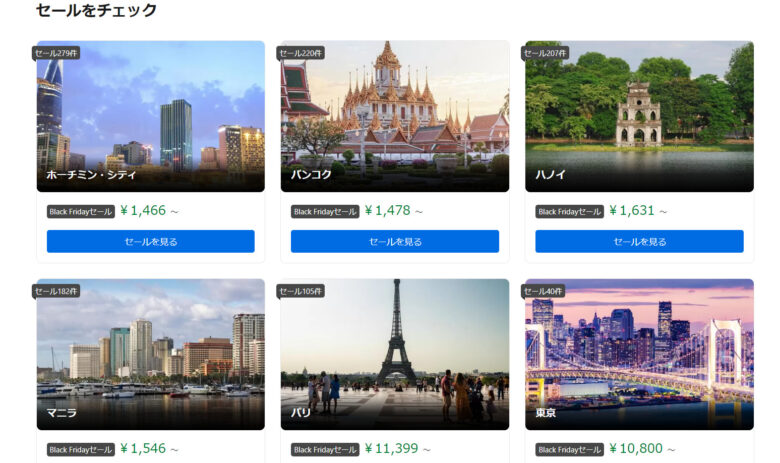Screen dimensions: 780x463
Task: Click Black Fridayセール tag beside ￥1,466
Action: [x=81, y=212]
